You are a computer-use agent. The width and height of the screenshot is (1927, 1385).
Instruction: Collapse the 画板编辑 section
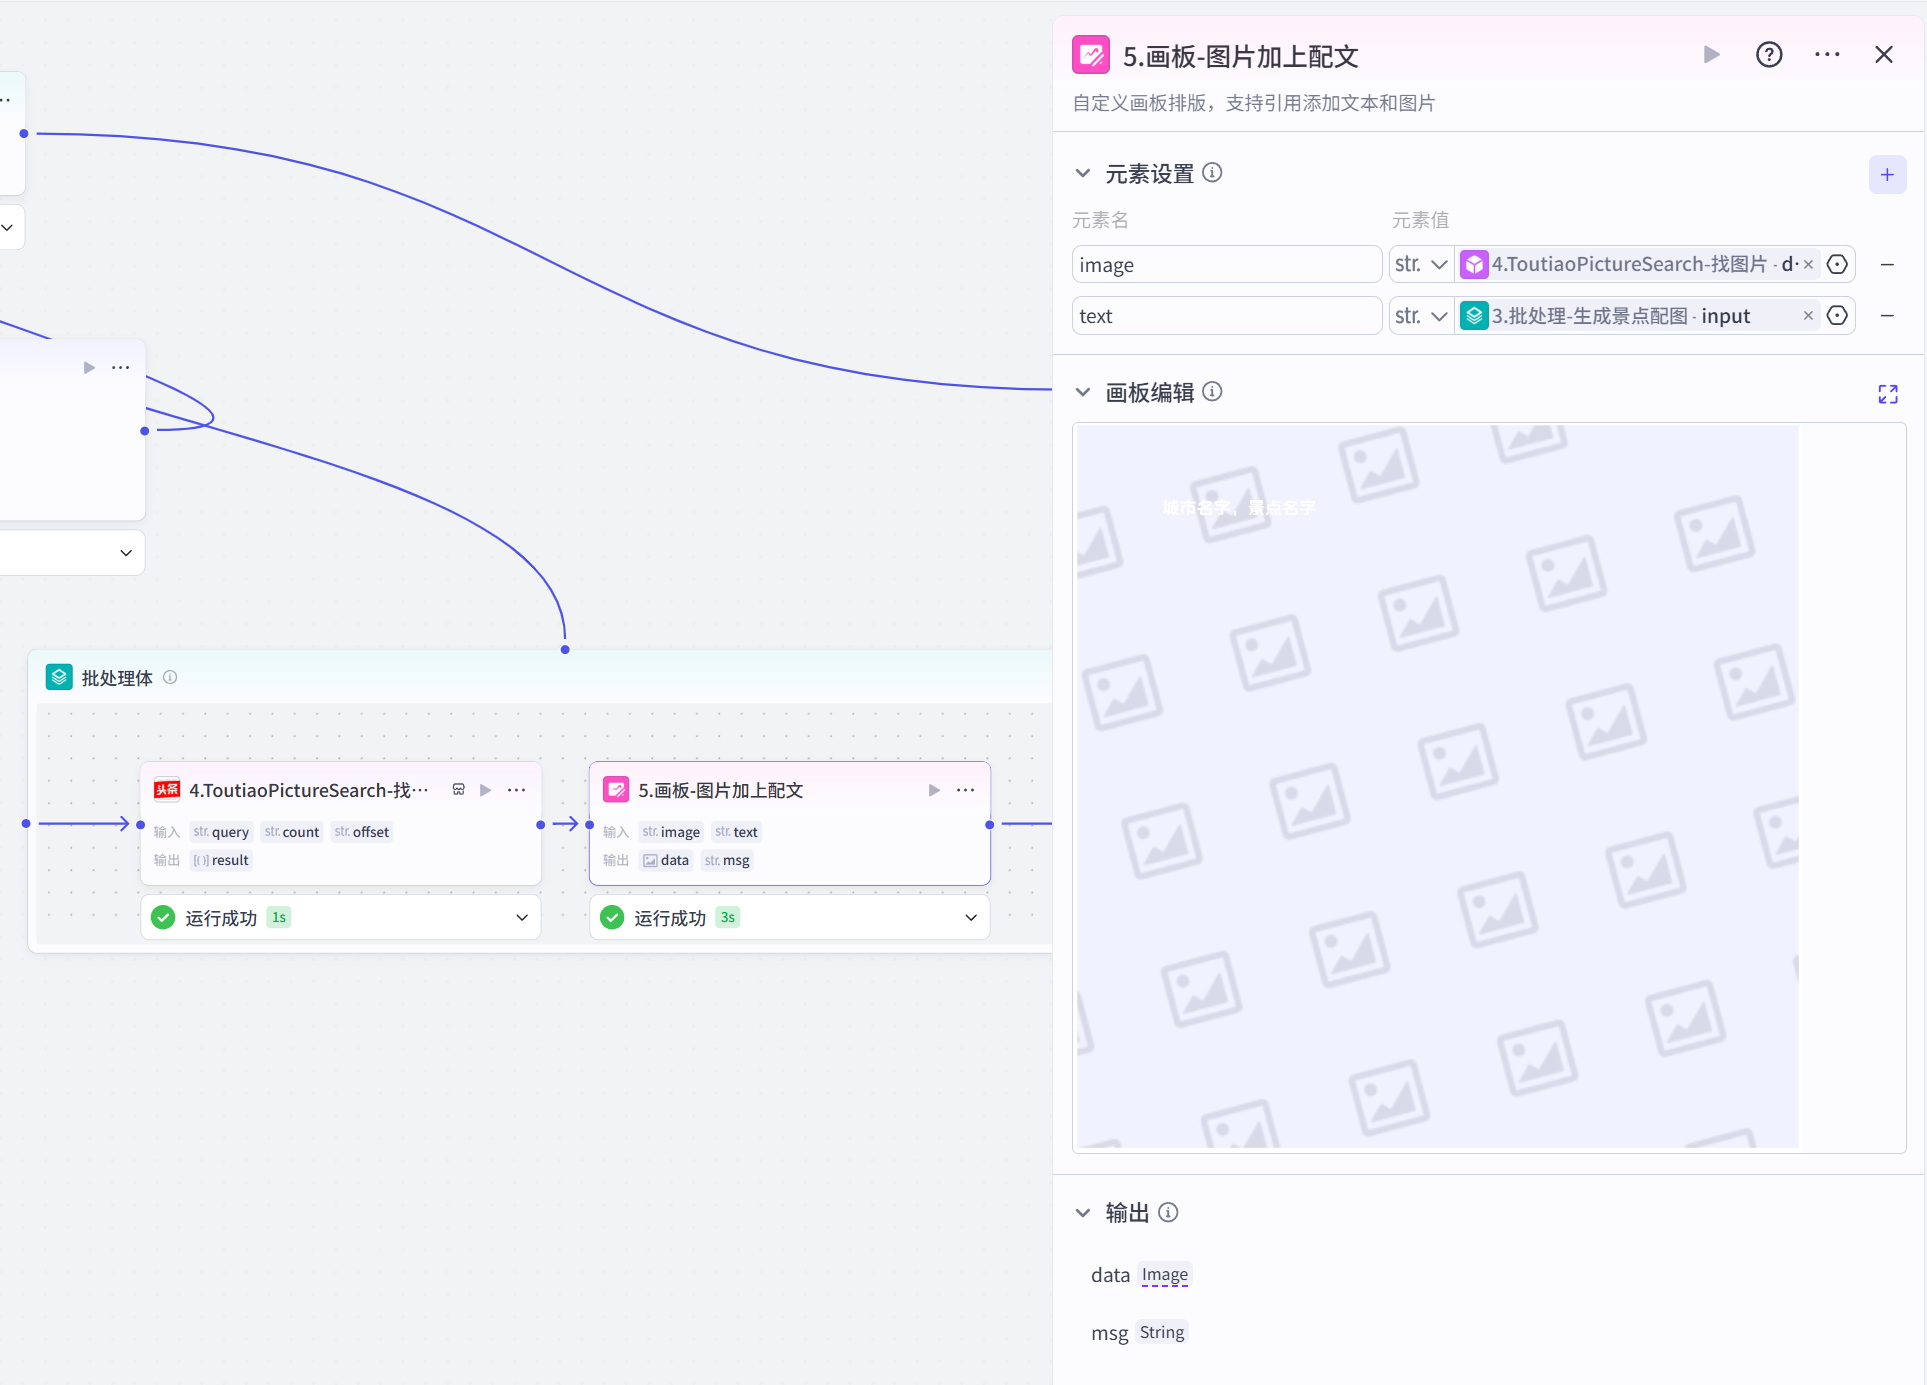click(1082, 392)
